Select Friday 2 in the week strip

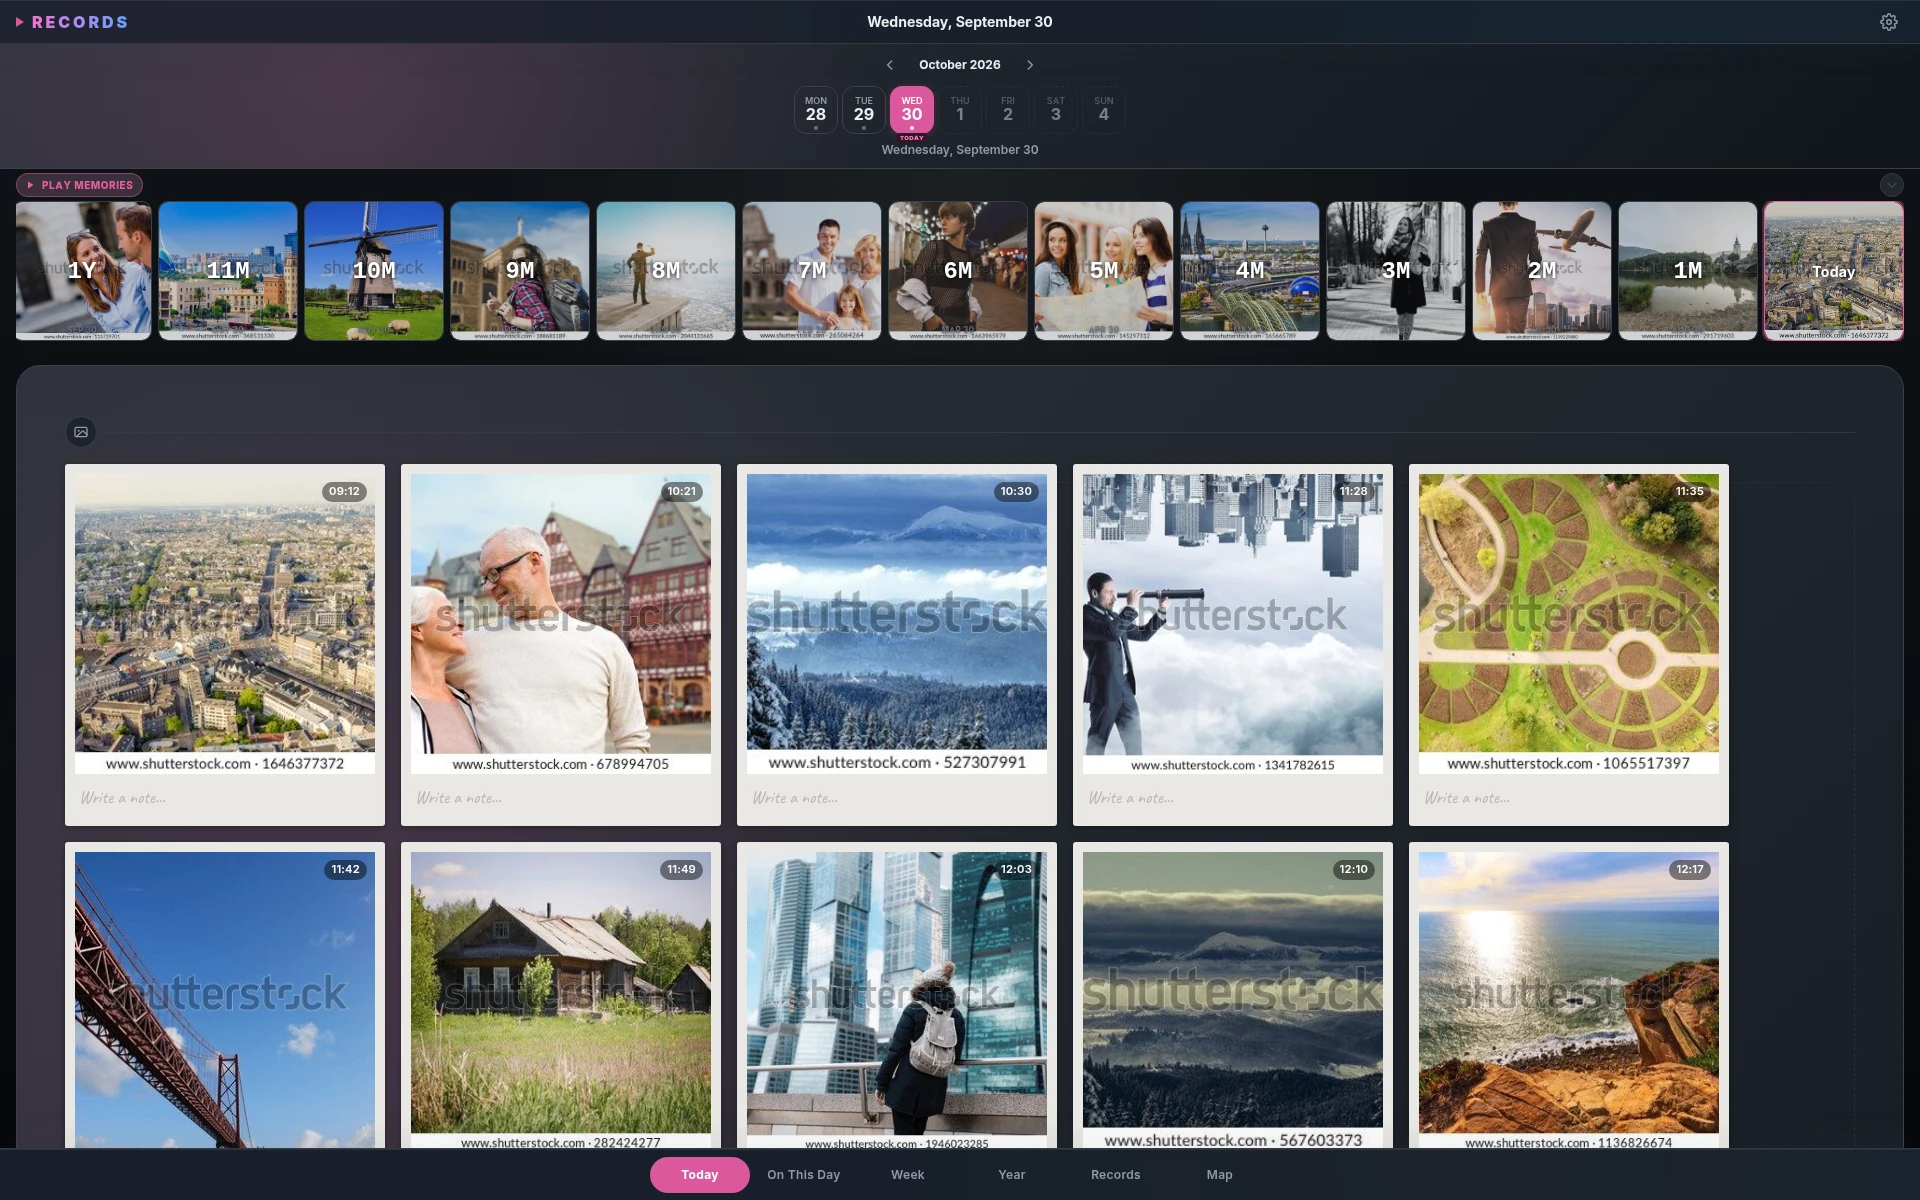coord(1008,110)
